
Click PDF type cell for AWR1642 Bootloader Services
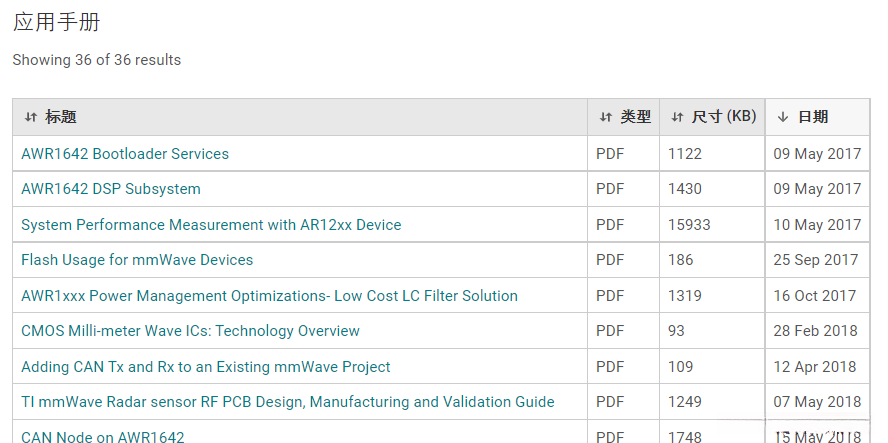pos(610,154)
